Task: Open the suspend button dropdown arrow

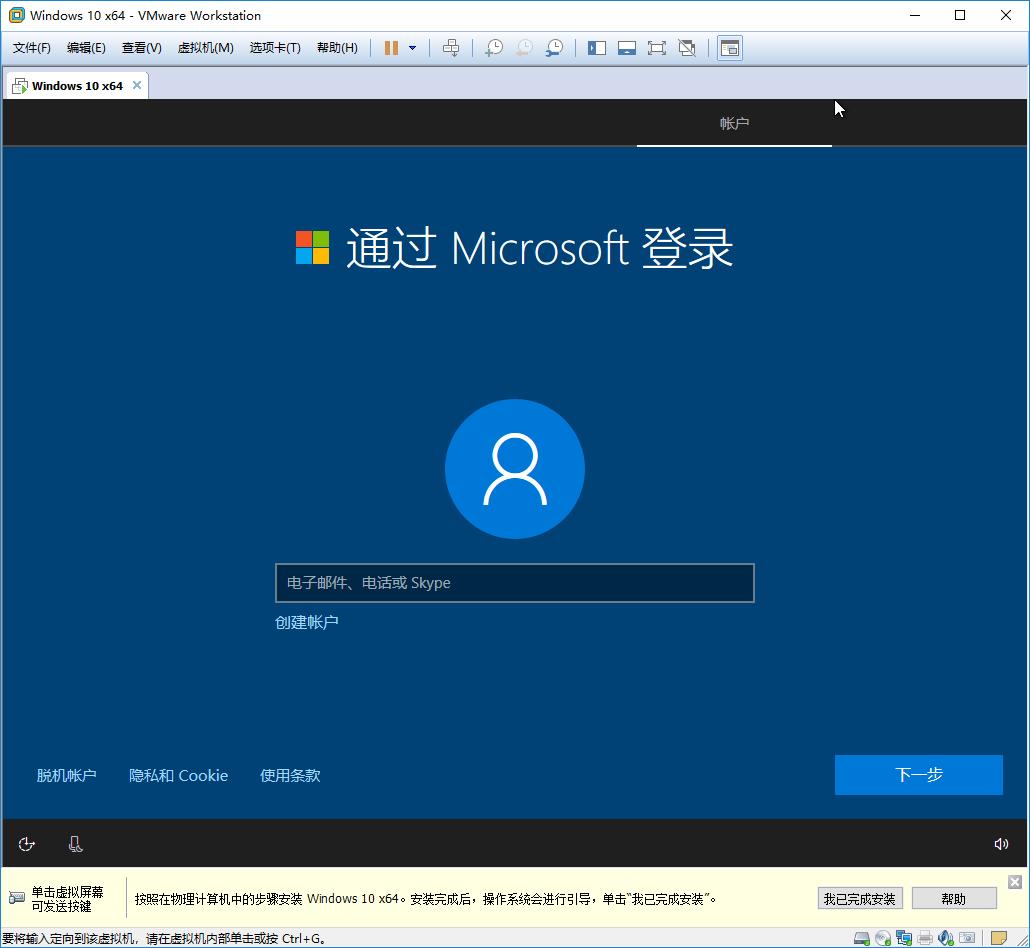Action: tap(413, 47)
